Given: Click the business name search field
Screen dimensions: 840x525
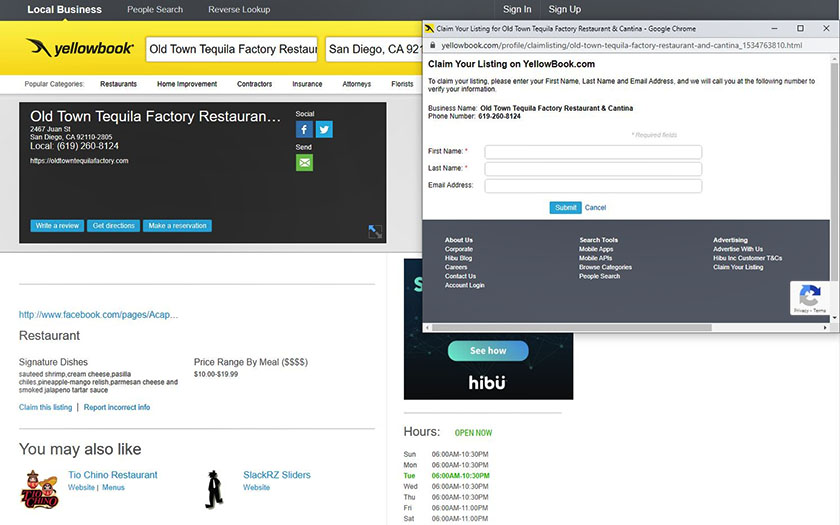Looking at the screenshot, I should pos(232,49).
